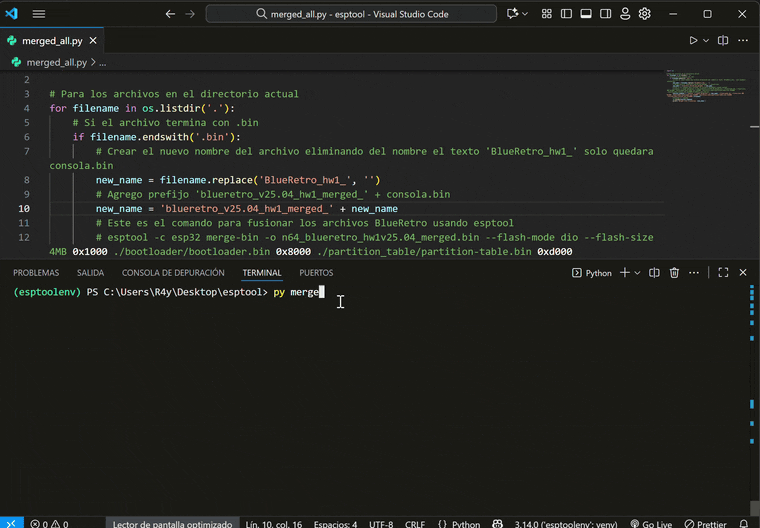Expand the run button dropdown arrow

(706, 41)
